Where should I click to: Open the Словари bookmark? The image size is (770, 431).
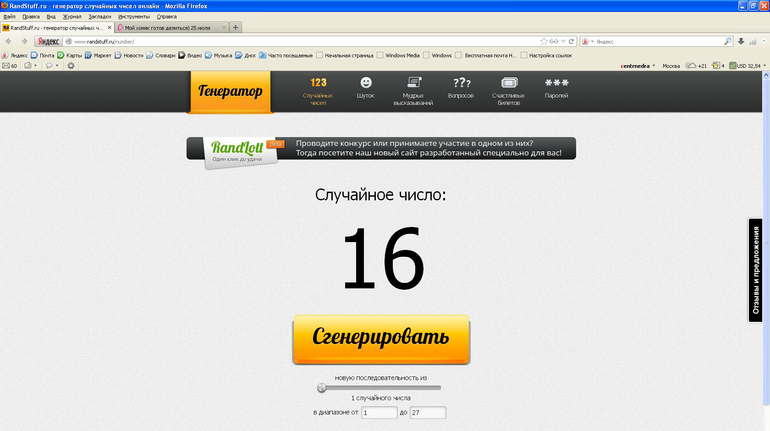point(161,55)
